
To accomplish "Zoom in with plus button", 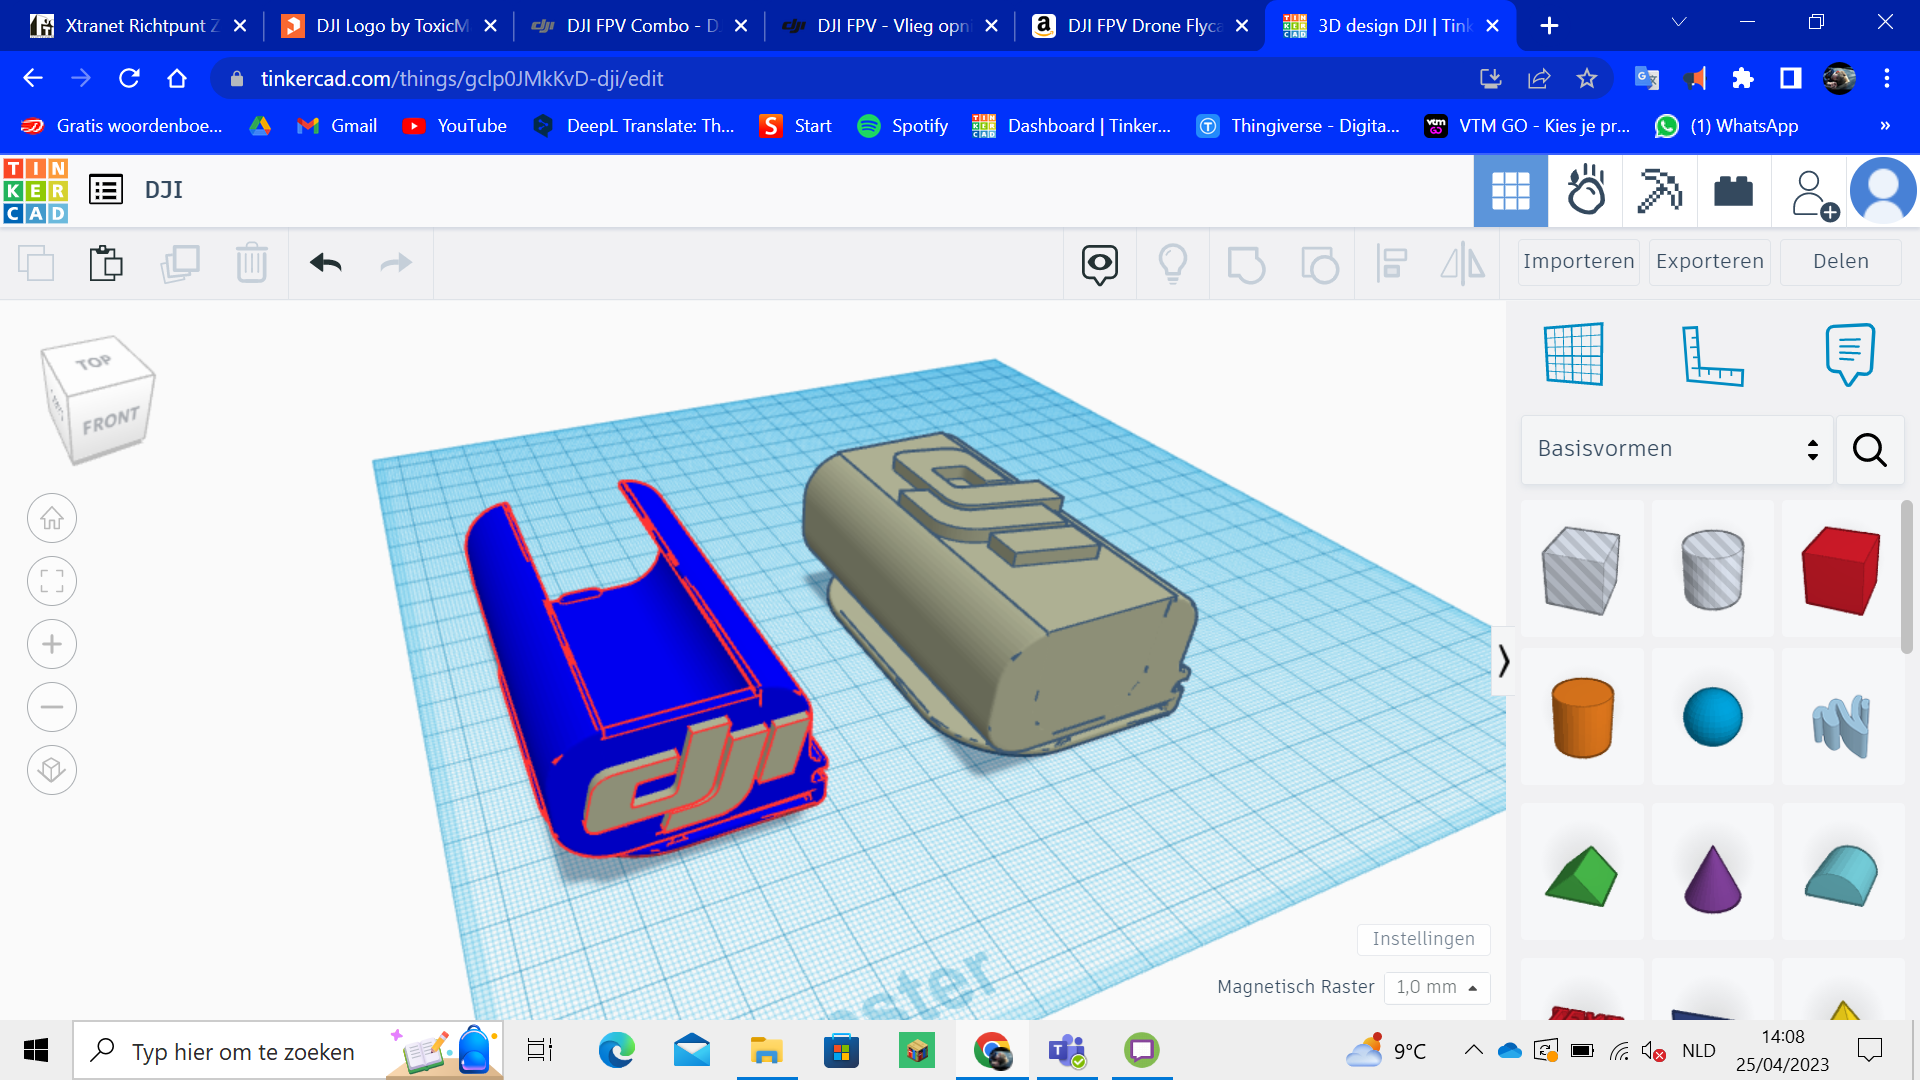I will pyautogui.click(x=52, y=645).
